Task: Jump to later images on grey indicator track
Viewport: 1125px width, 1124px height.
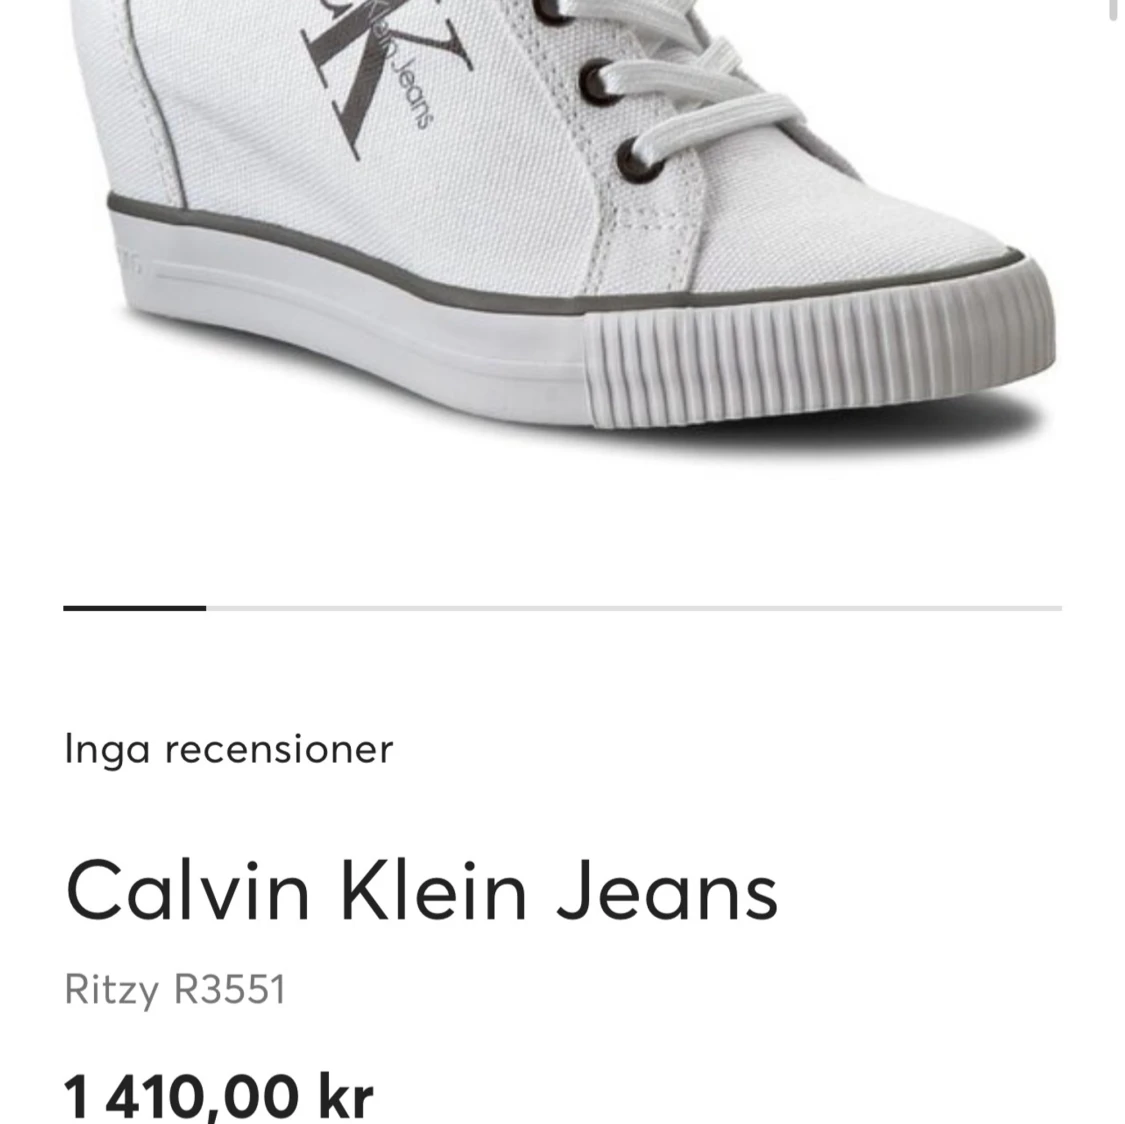Action: pyautogui.click(x=634, y=608)
